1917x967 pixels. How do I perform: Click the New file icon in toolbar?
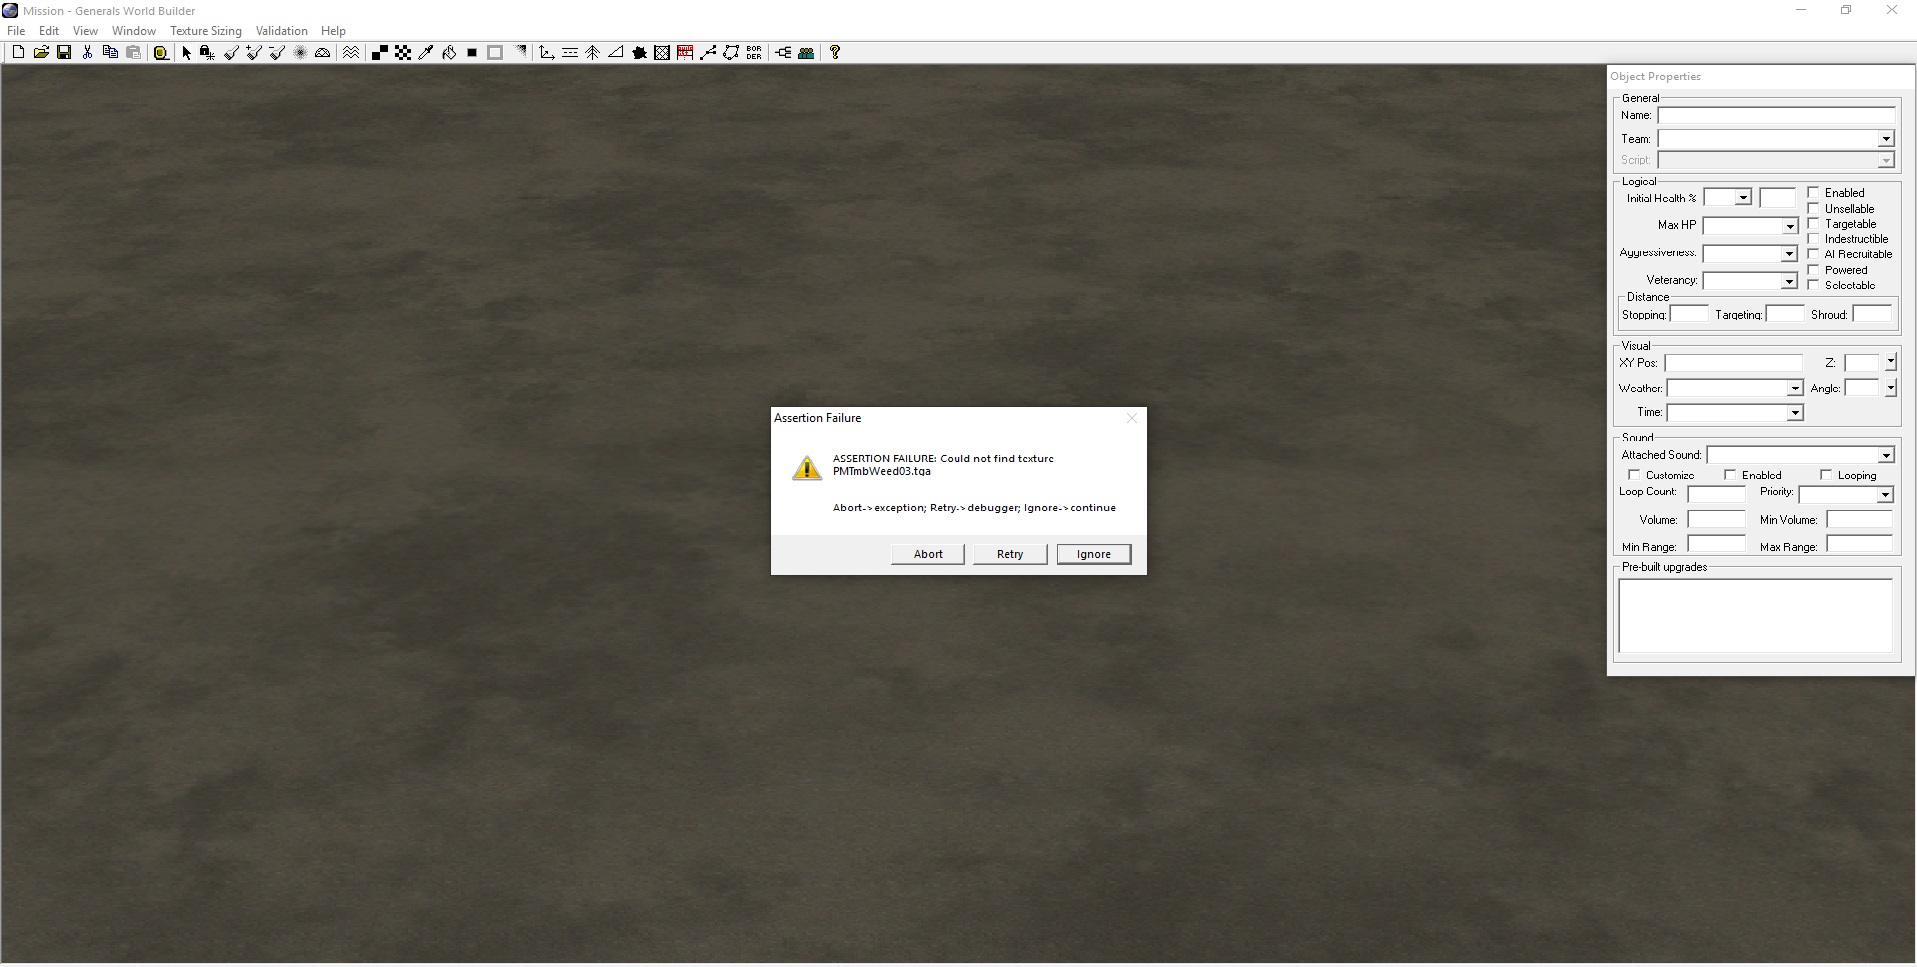coord(18,53)
